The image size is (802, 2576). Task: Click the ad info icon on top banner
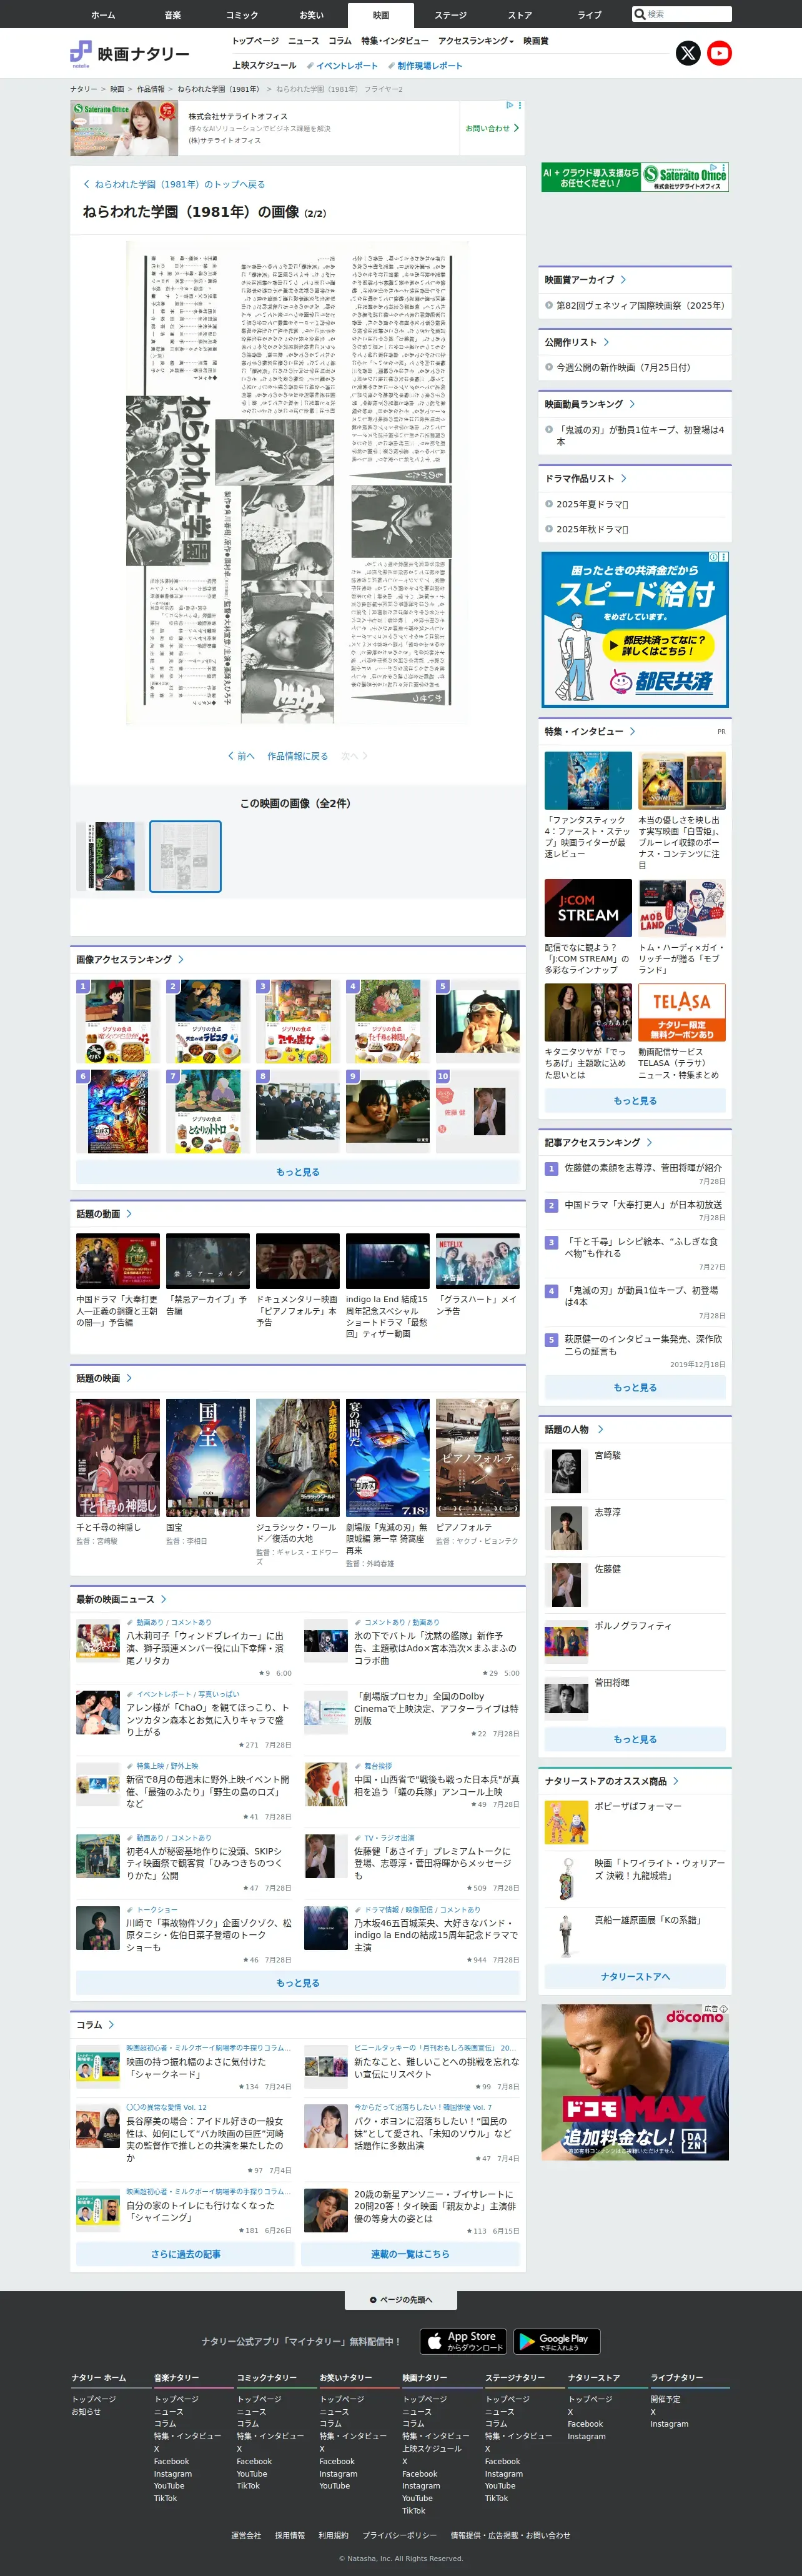coord(509,105)
